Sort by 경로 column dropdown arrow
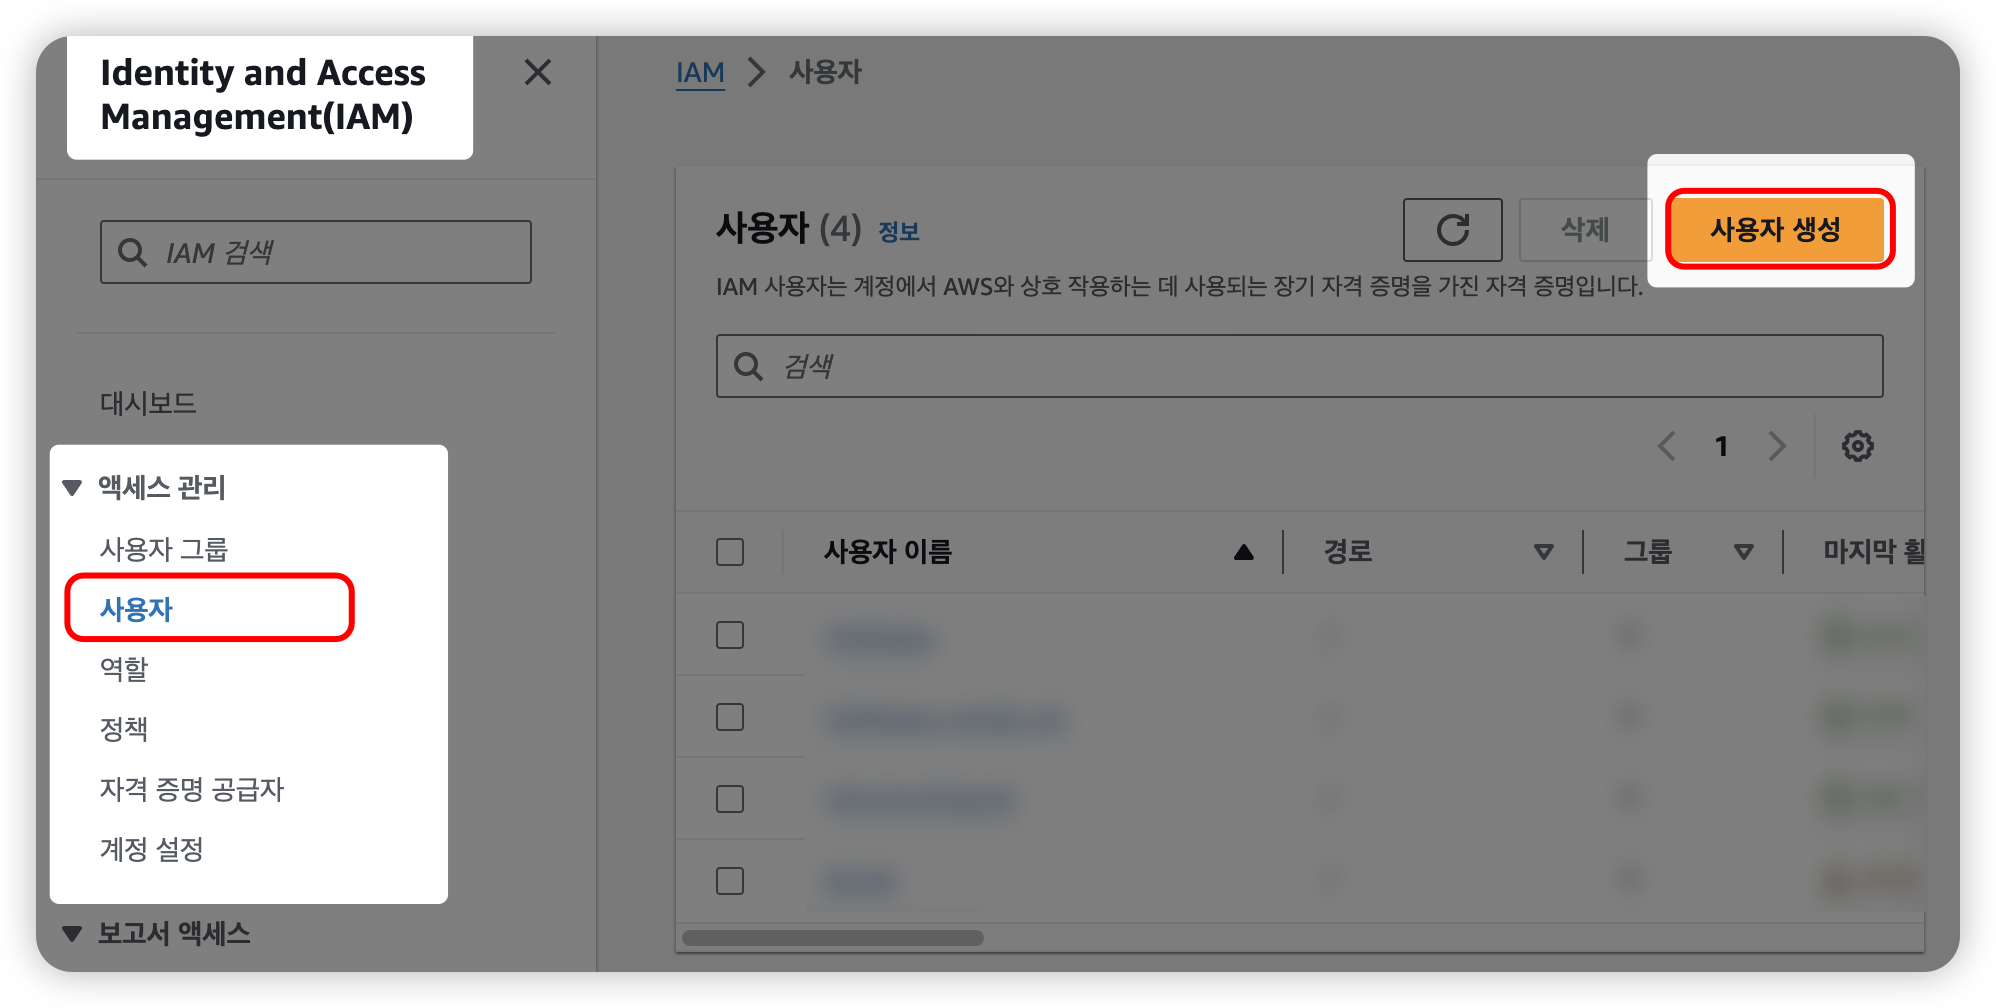The width and height of the screenshot is (1996, 1008). pos(1543,552)
